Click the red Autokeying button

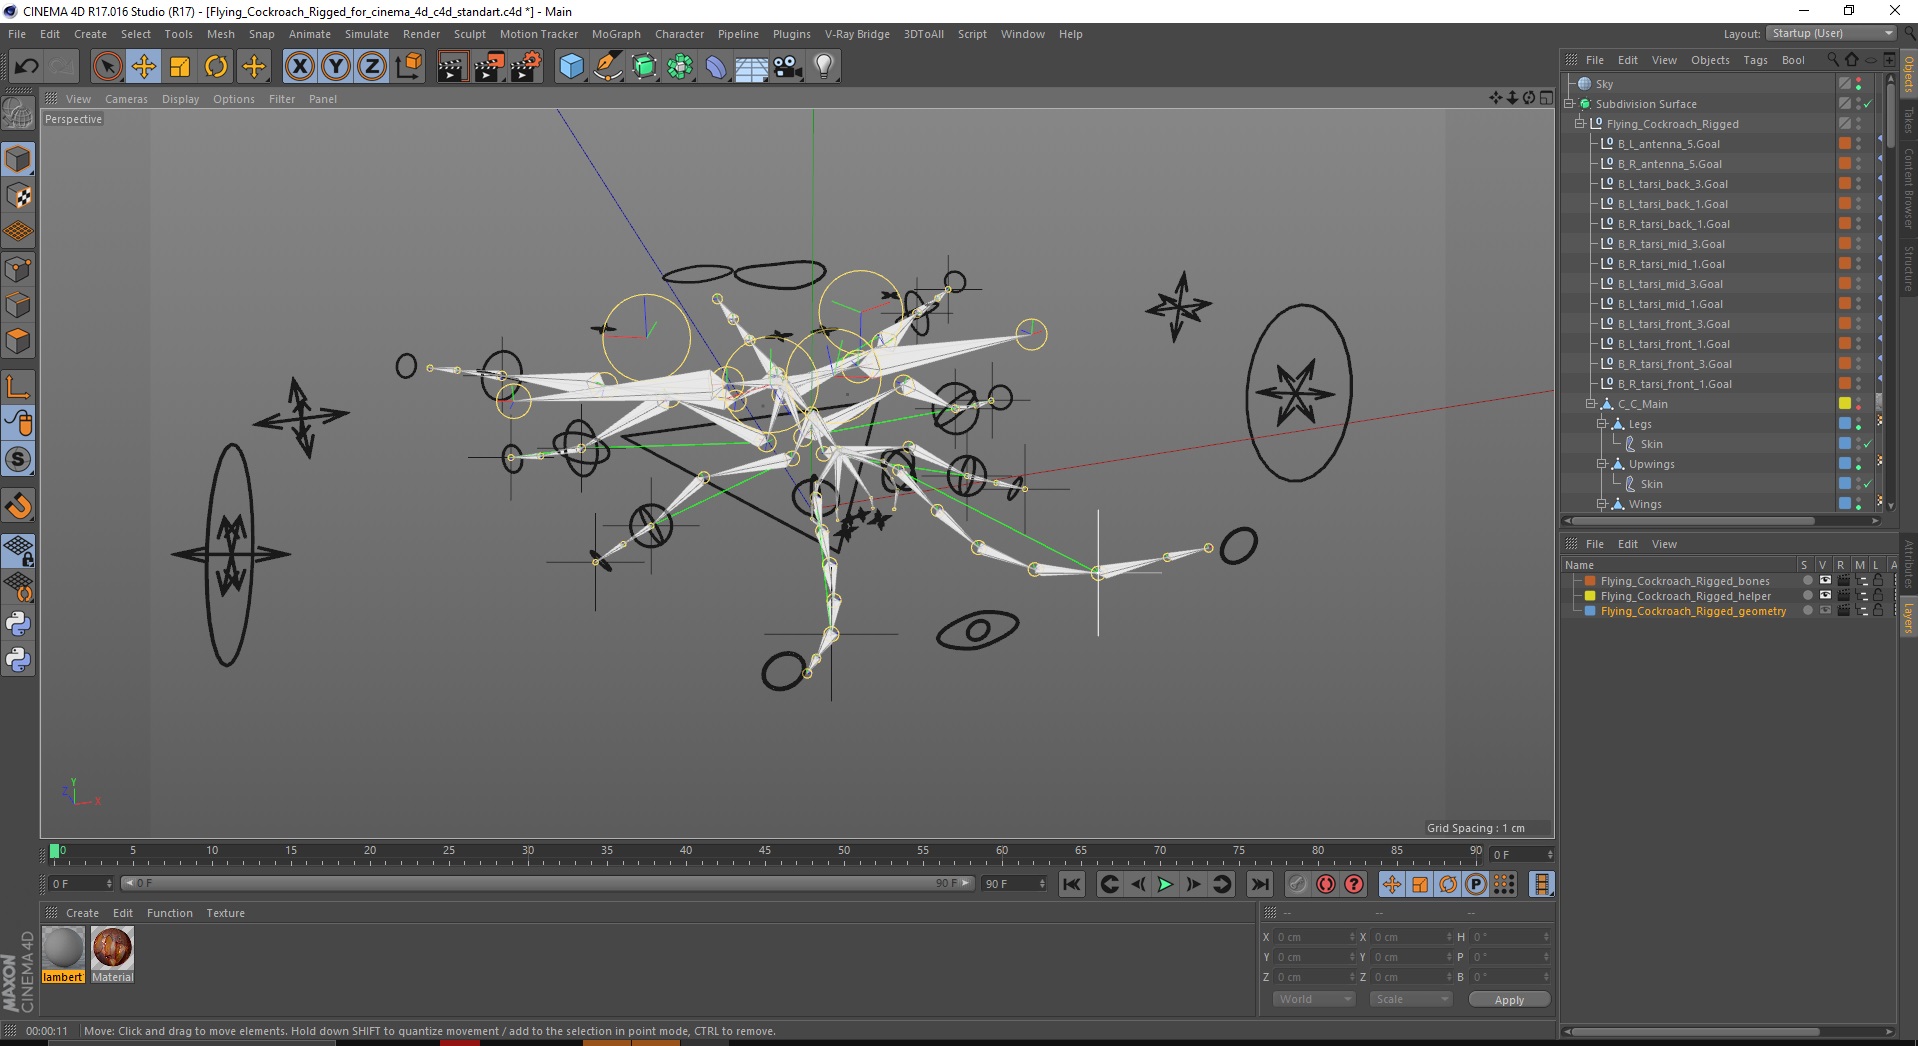[x=1326, y=884]
